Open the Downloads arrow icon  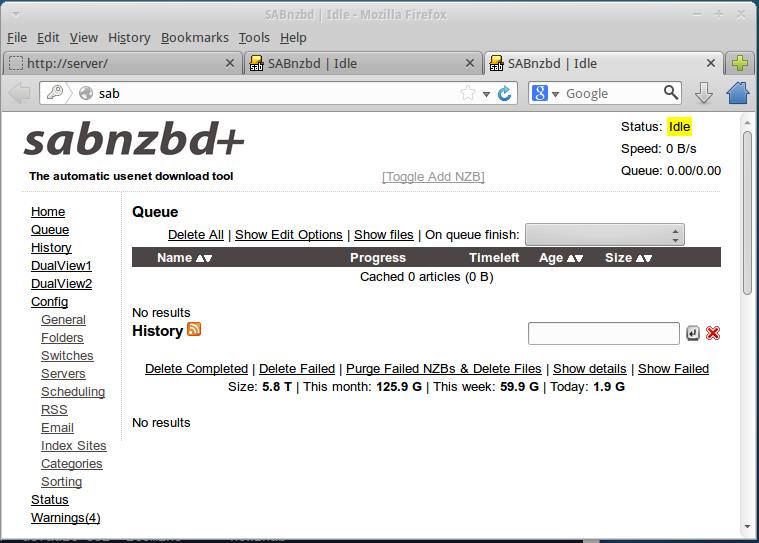pyautogui.click(x=703, y=92)
